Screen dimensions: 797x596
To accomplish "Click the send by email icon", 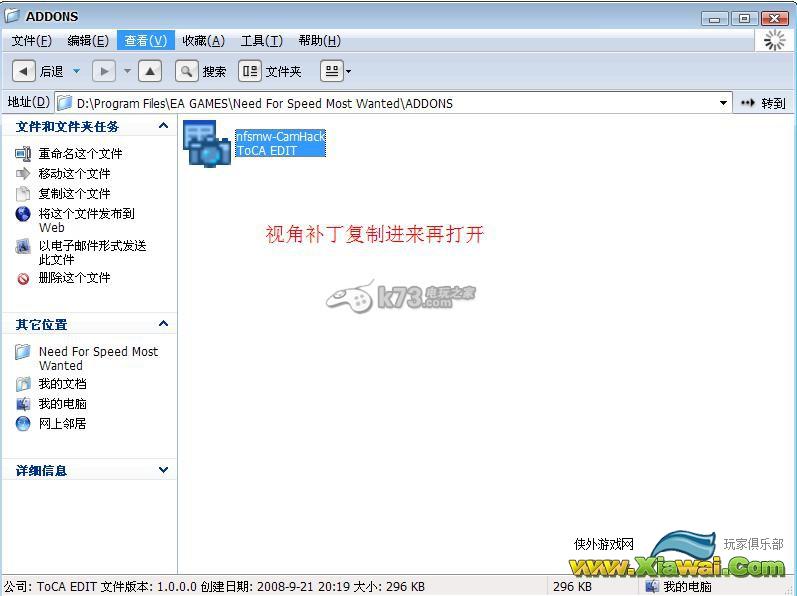I will pyautogui.click(x=23, y=246).
